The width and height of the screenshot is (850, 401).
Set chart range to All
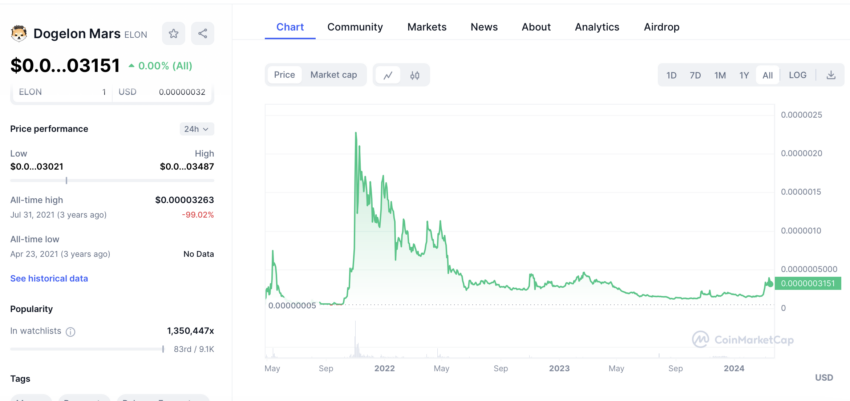768,75
